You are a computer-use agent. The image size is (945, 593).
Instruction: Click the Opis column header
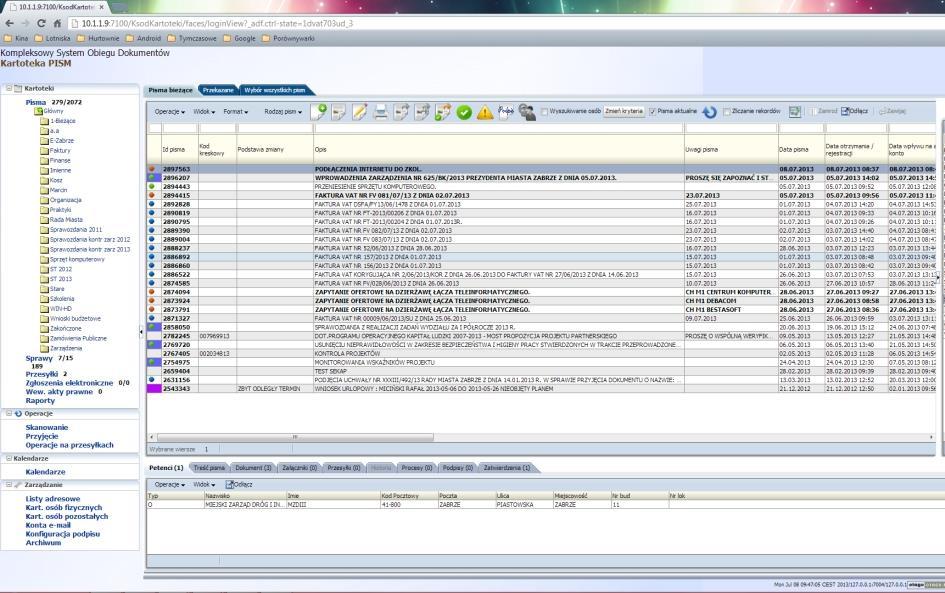498,149
